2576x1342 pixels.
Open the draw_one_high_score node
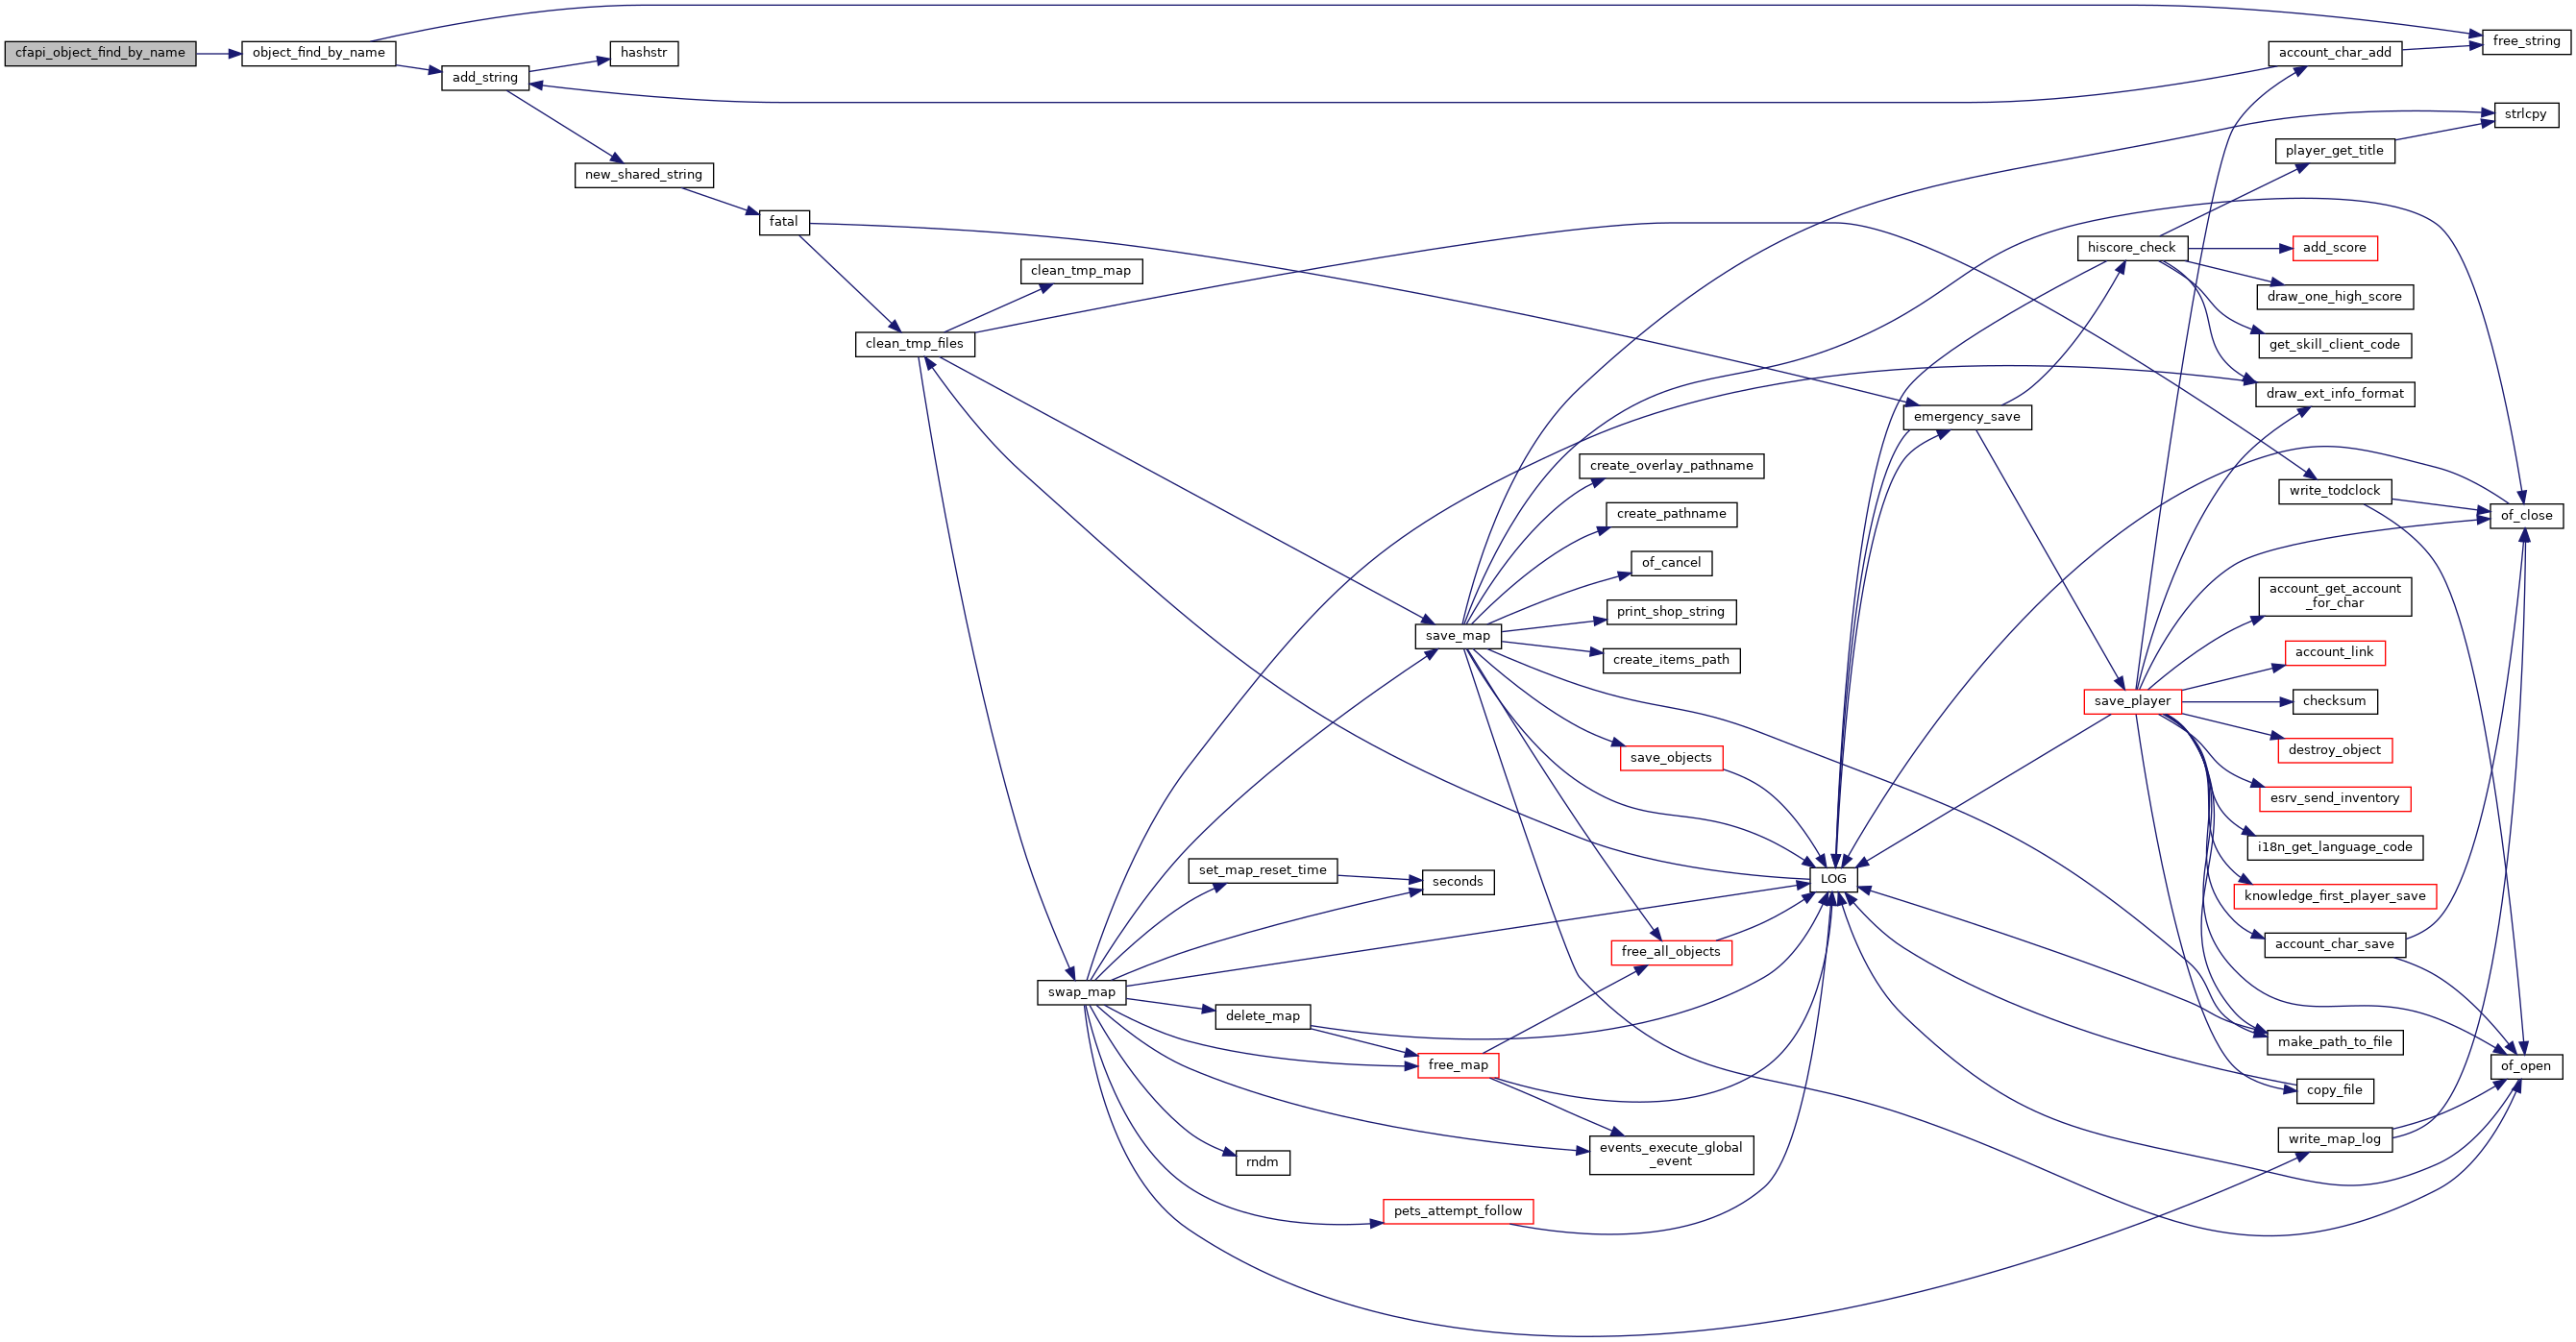coord(2335,297)
